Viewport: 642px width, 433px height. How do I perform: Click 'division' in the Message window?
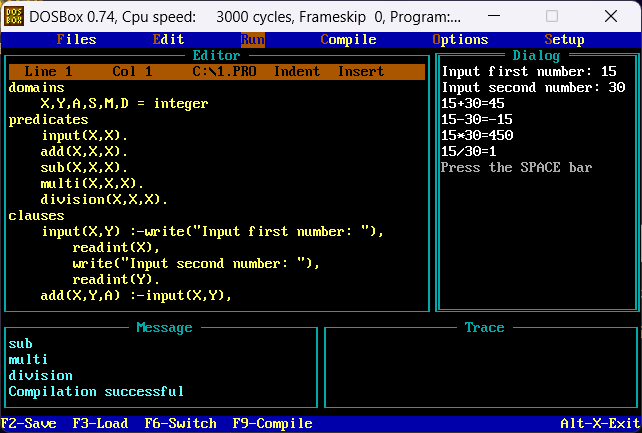pyautogui.click(x=41, y=376)
